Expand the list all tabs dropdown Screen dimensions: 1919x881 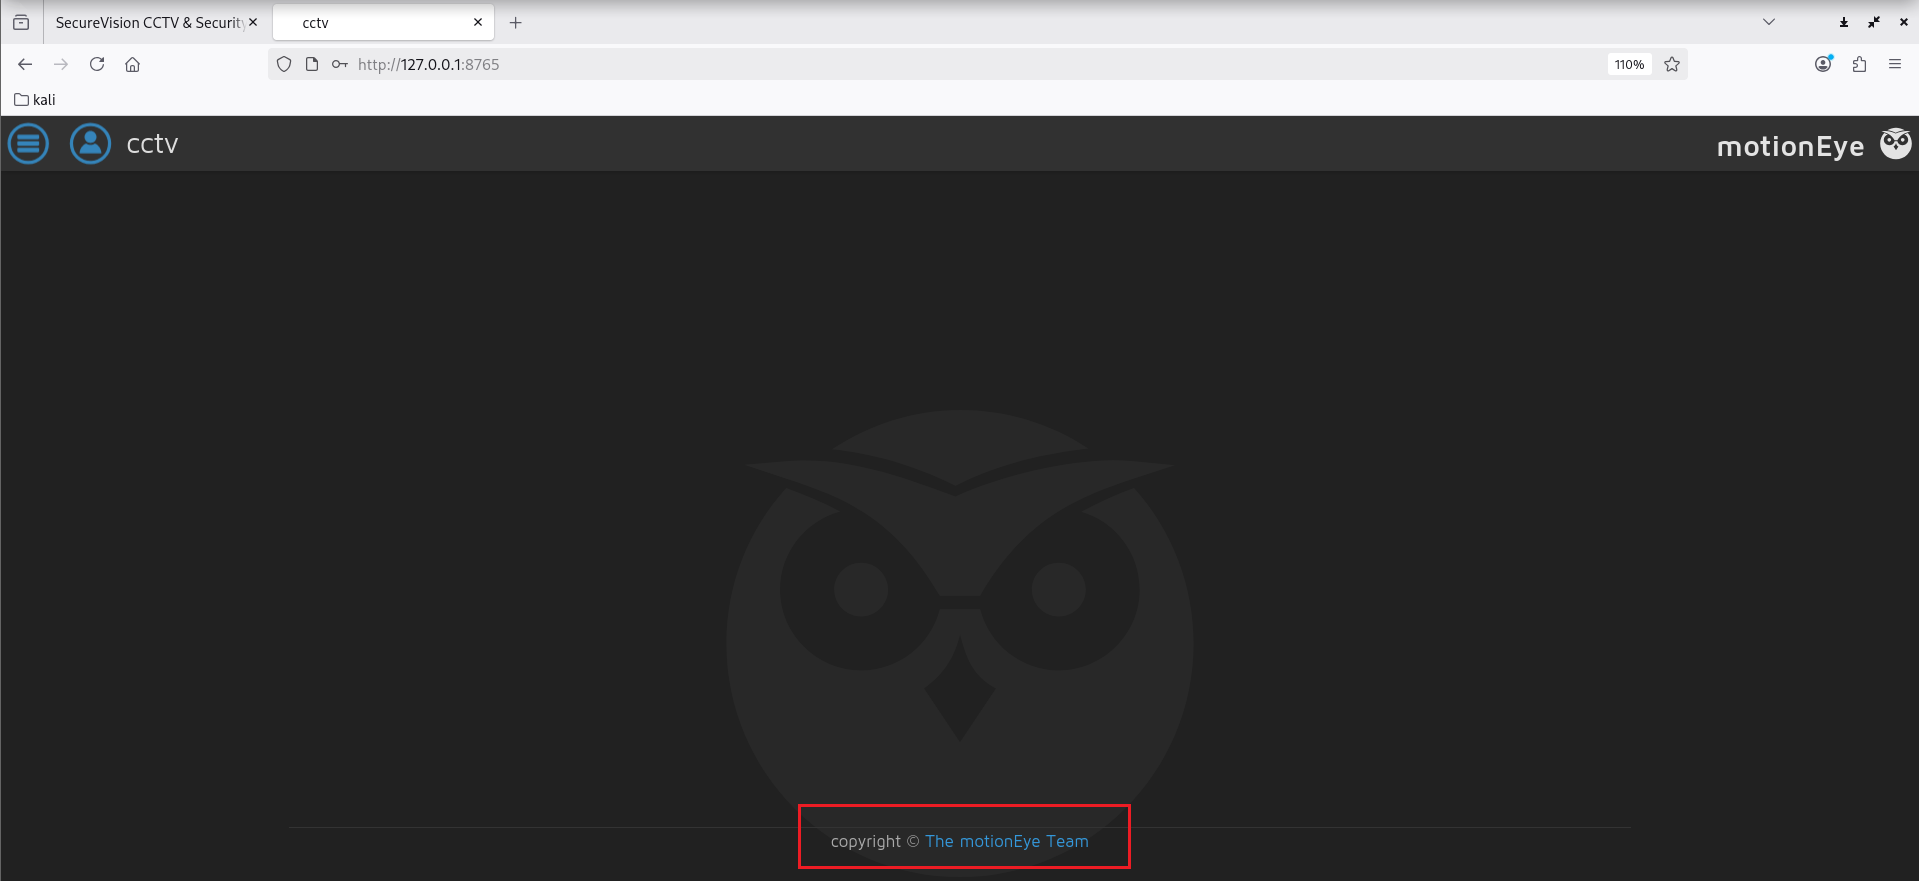coord(1768,22)
